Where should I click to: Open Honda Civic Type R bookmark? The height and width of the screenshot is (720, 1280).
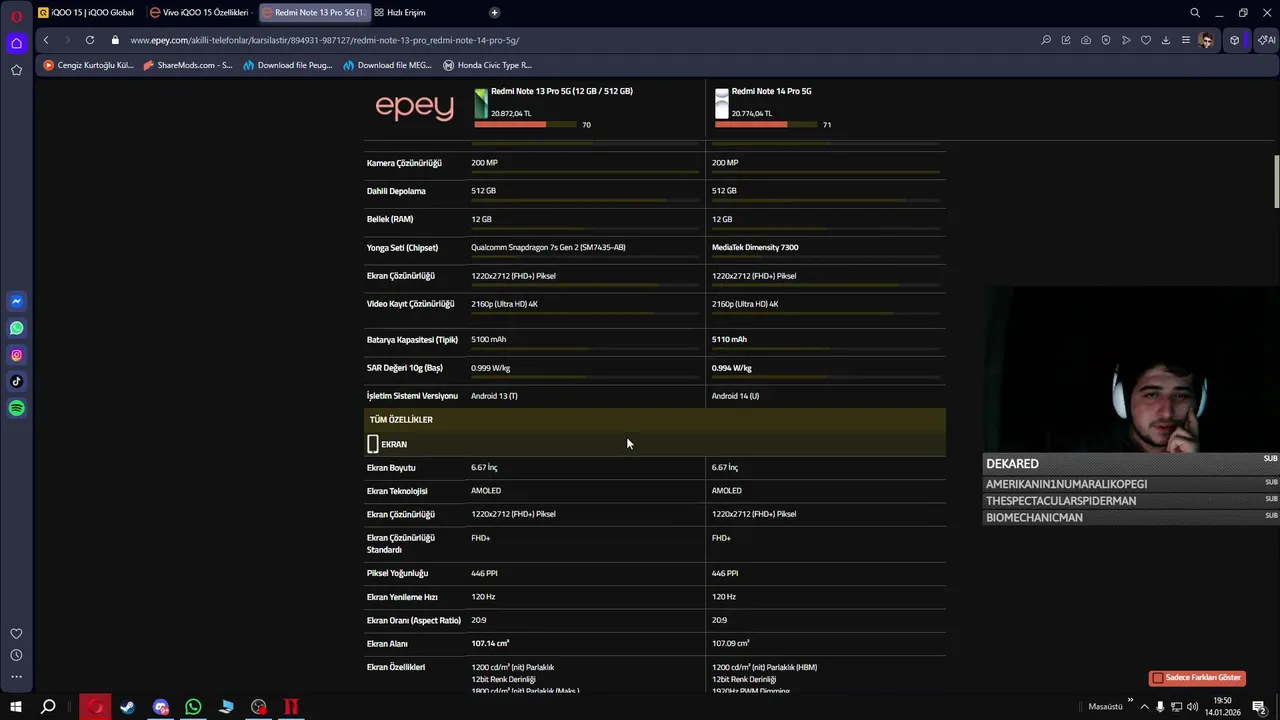(487, 65)
